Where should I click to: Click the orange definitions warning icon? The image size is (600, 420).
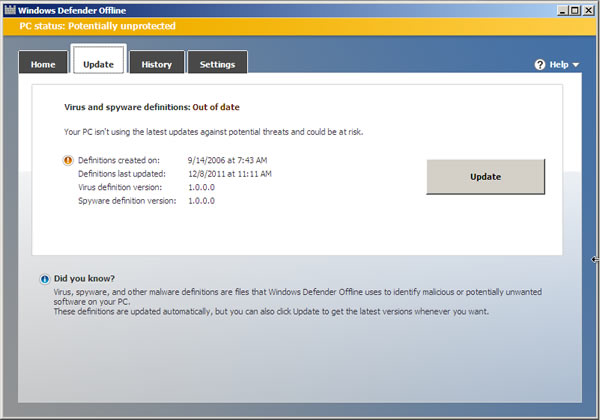pos(68,160)
